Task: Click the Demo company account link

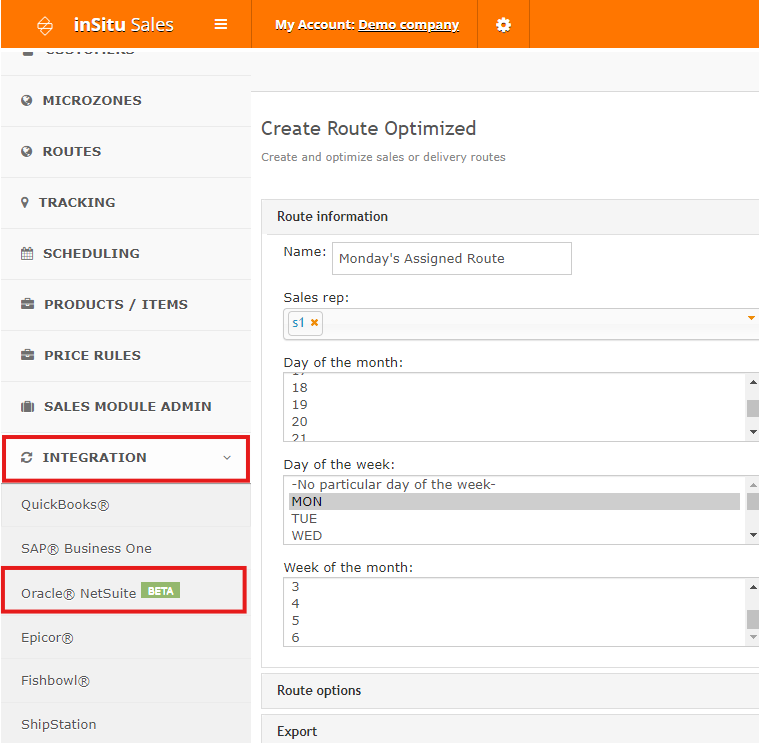Action: pyautogui.click(x=409, y=25)
